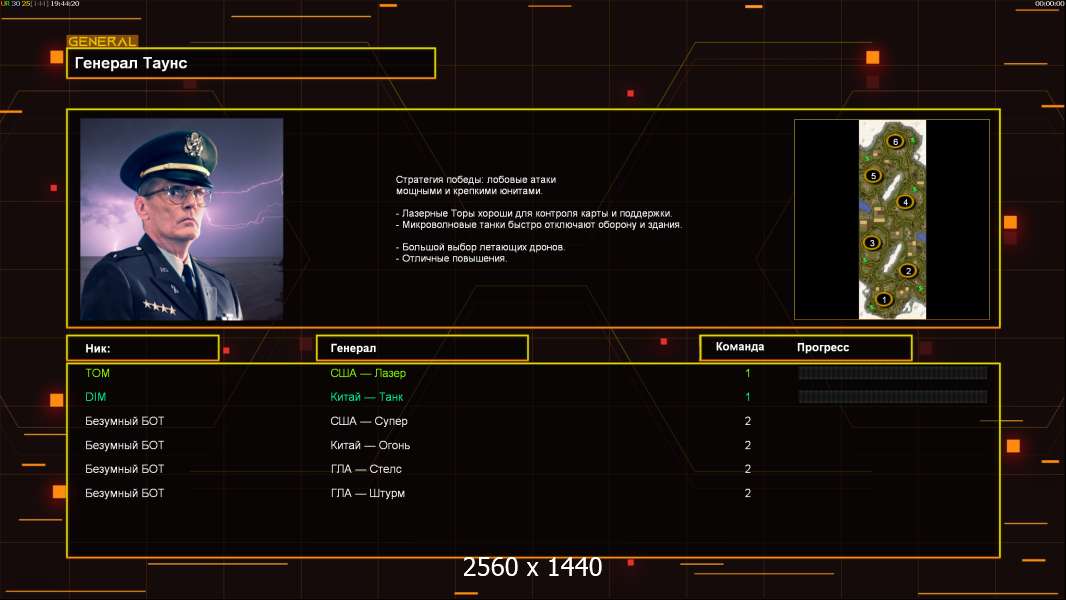The width and height of the screenshot is (1066, 600).
Task: Click start position marker 5 on map
Action: (874, 175)
